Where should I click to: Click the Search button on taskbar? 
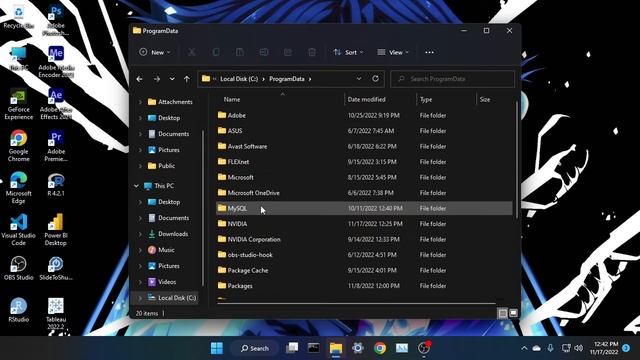255,348
